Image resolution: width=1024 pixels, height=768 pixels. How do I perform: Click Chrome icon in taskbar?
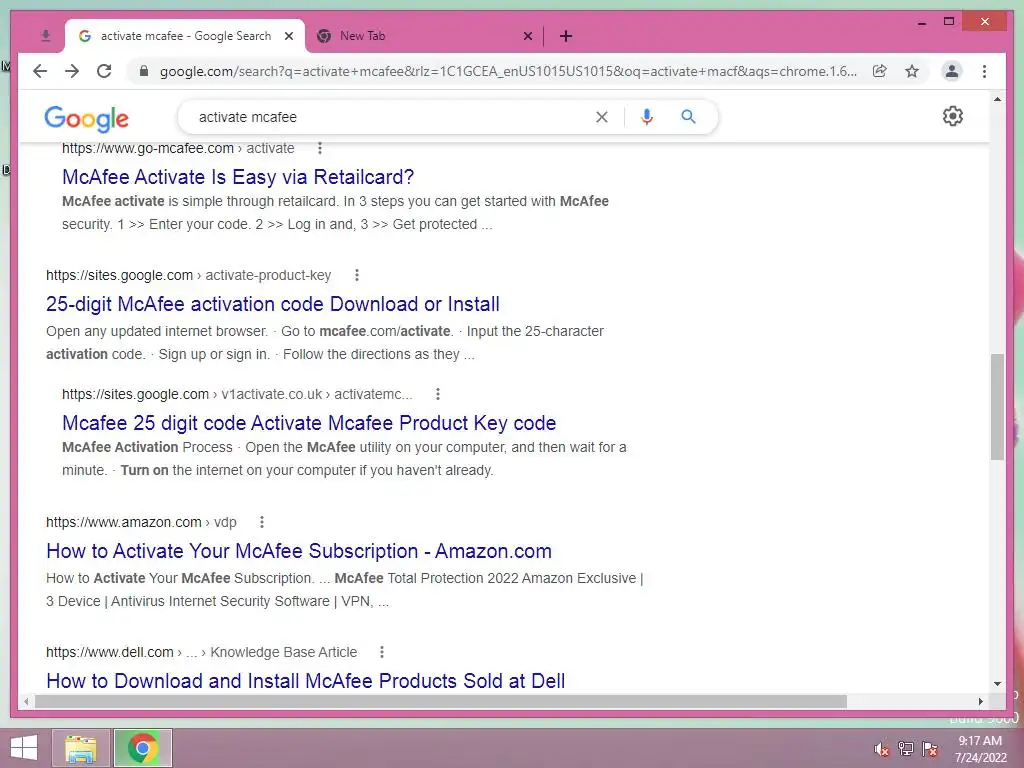[x=143, y=748]
